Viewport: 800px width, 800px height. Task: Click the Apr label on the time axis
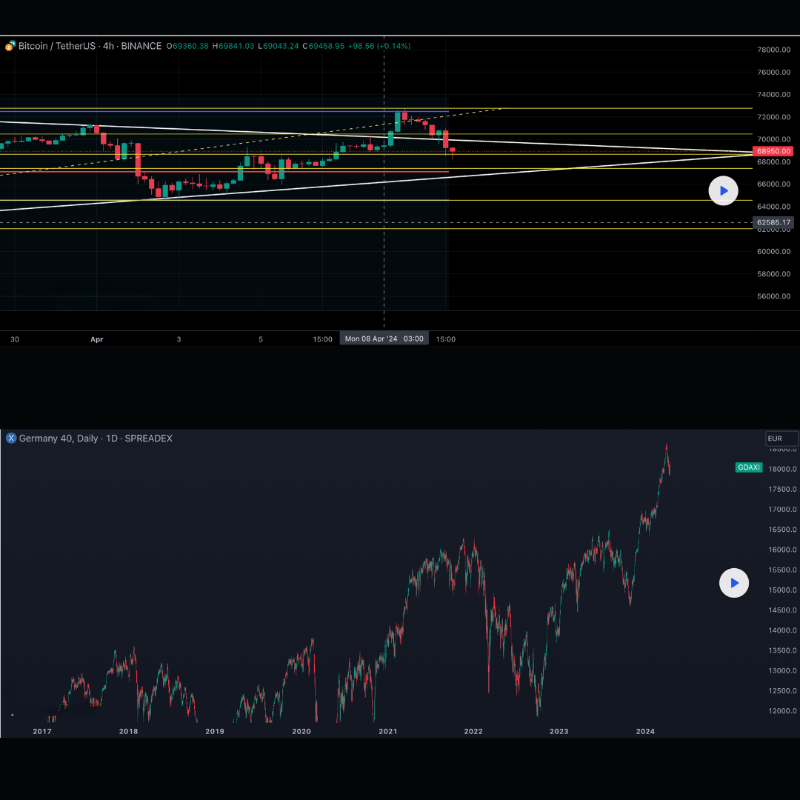97,339
